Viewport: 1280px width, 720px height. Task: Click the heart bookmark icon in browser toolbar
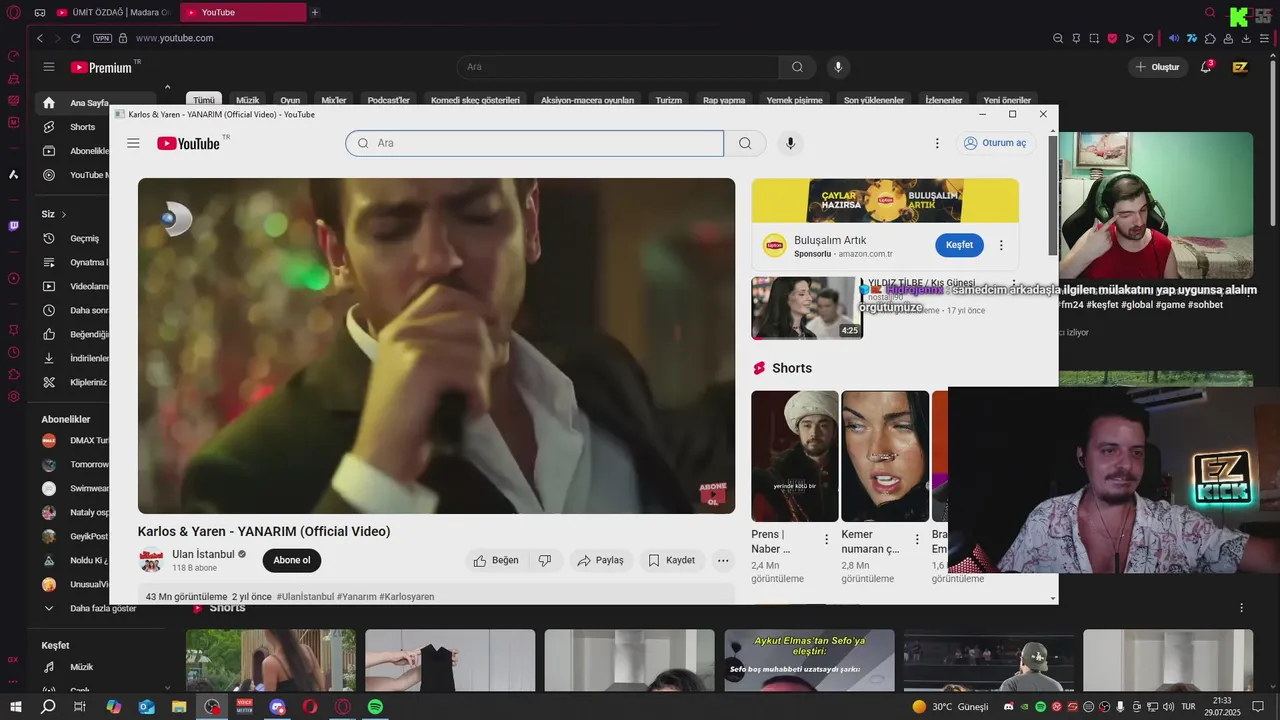click(1148, 38)
